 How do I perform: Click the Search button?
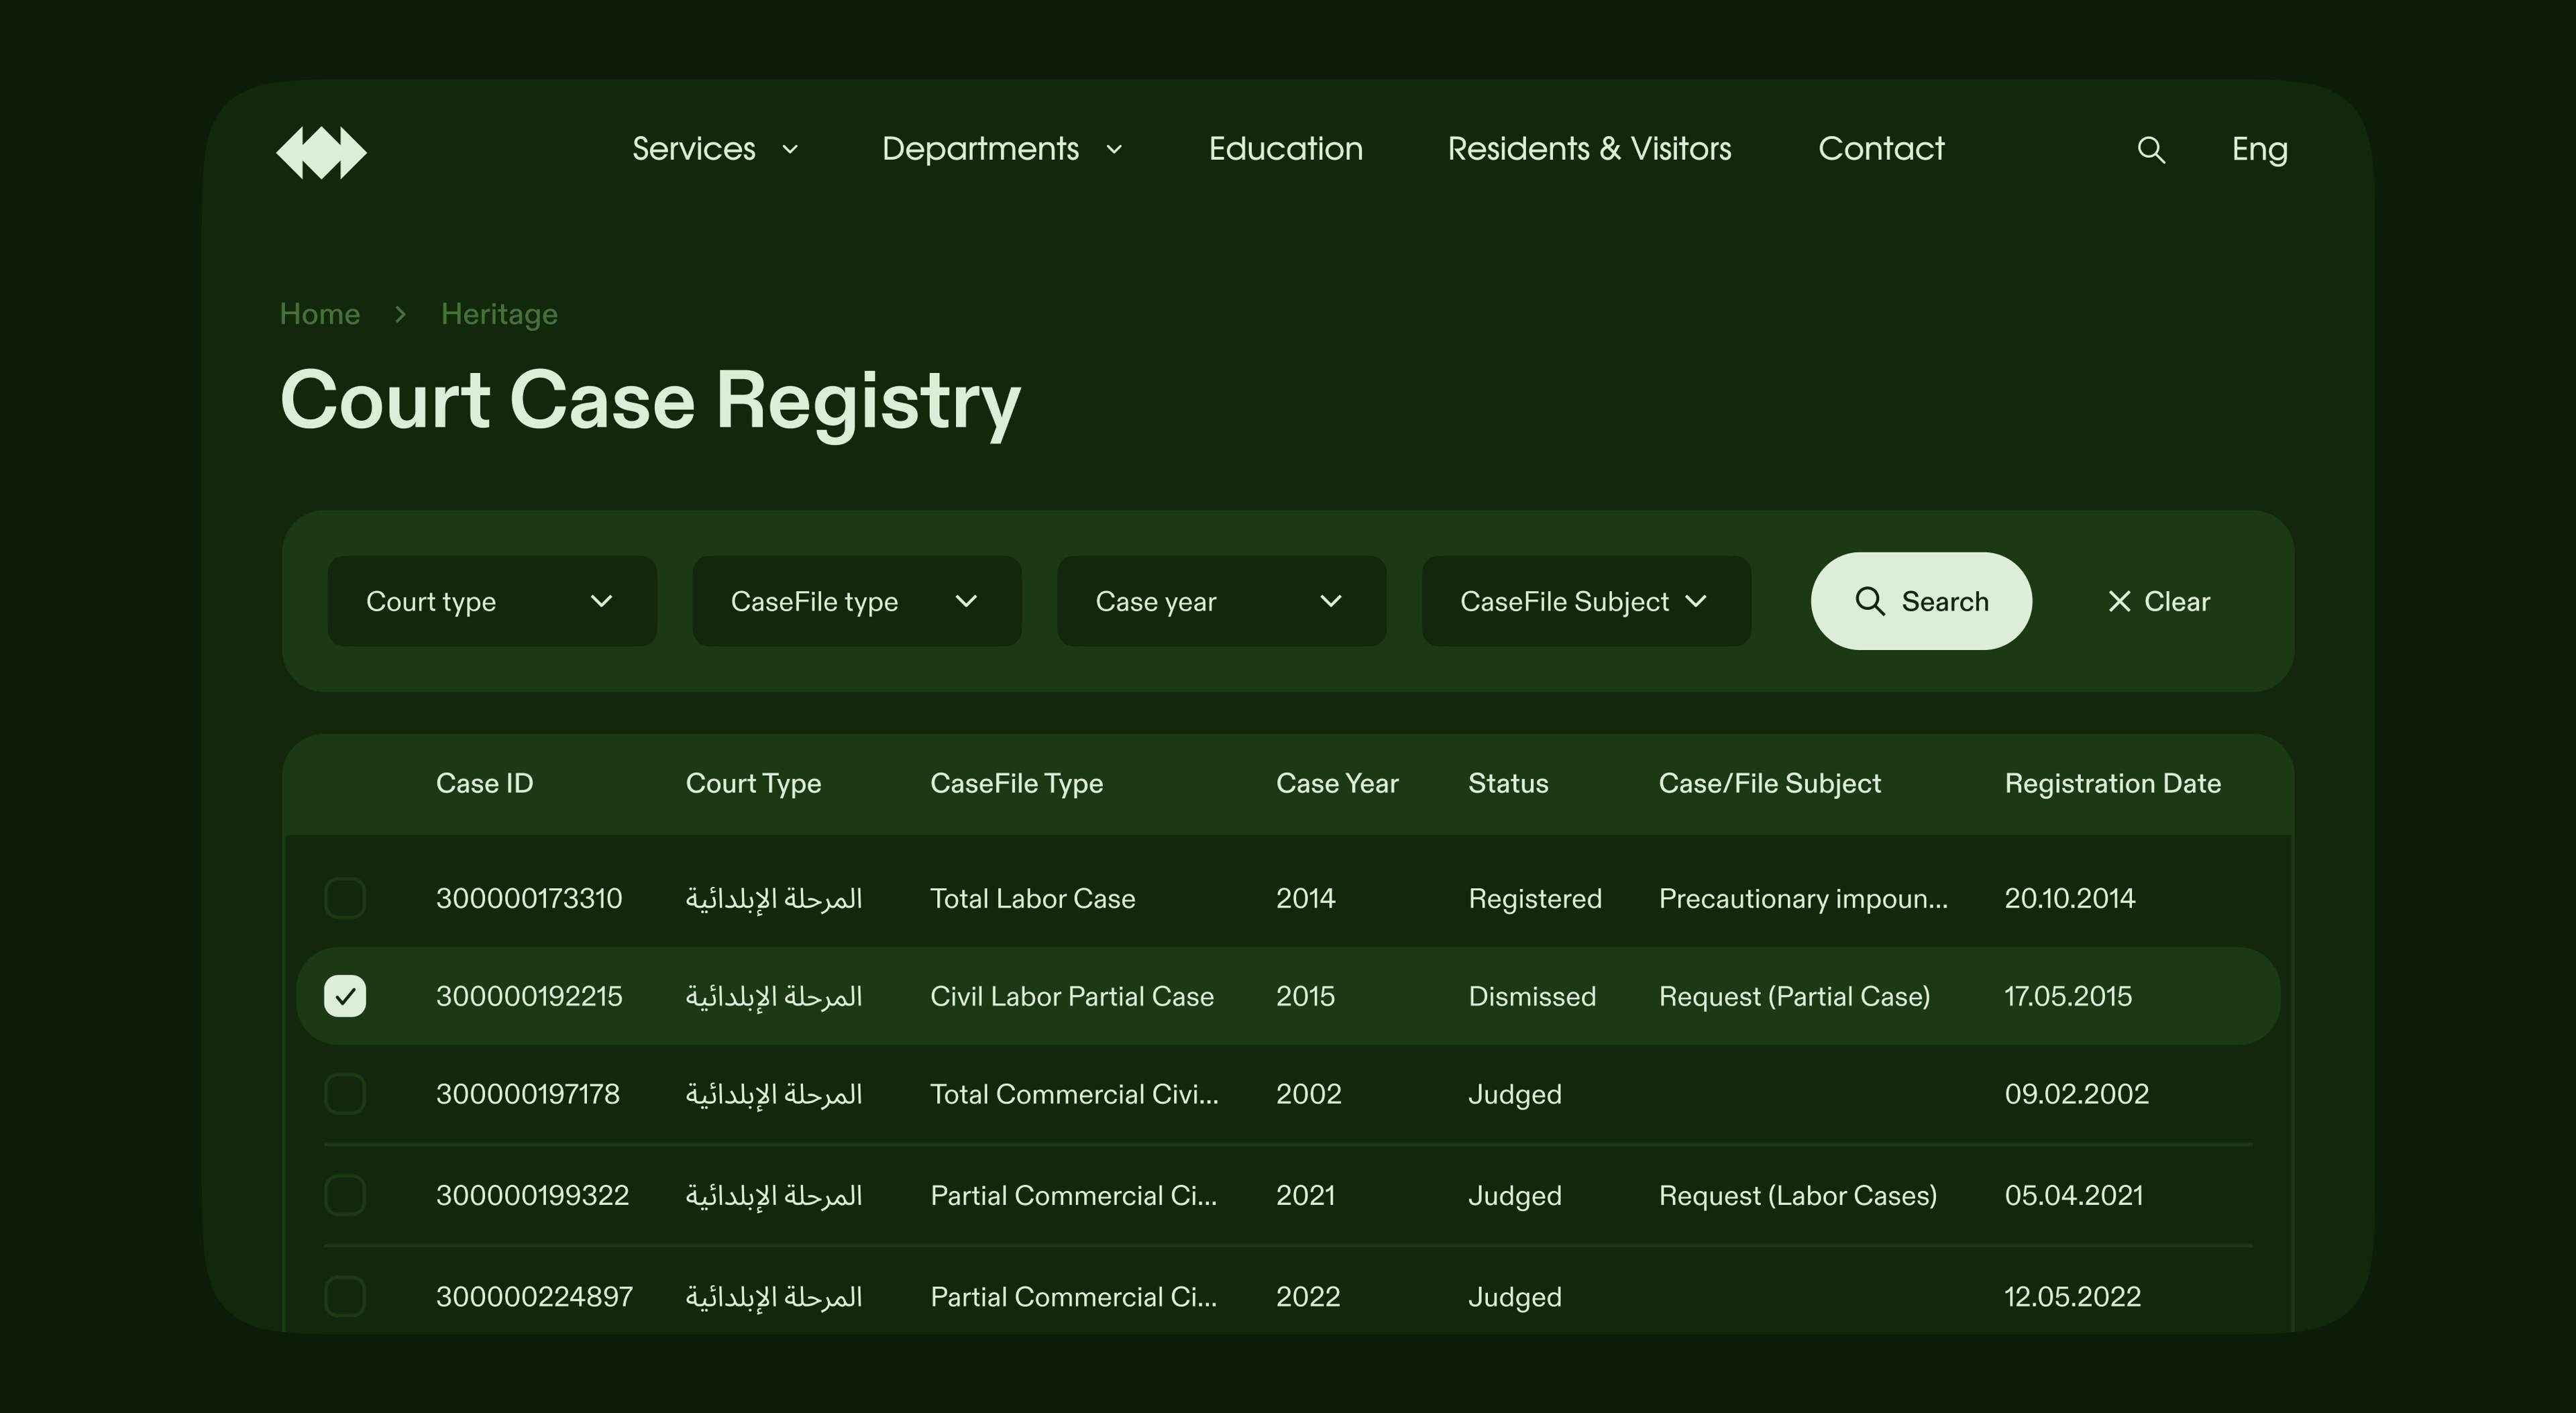click(x=1921, y=601)
